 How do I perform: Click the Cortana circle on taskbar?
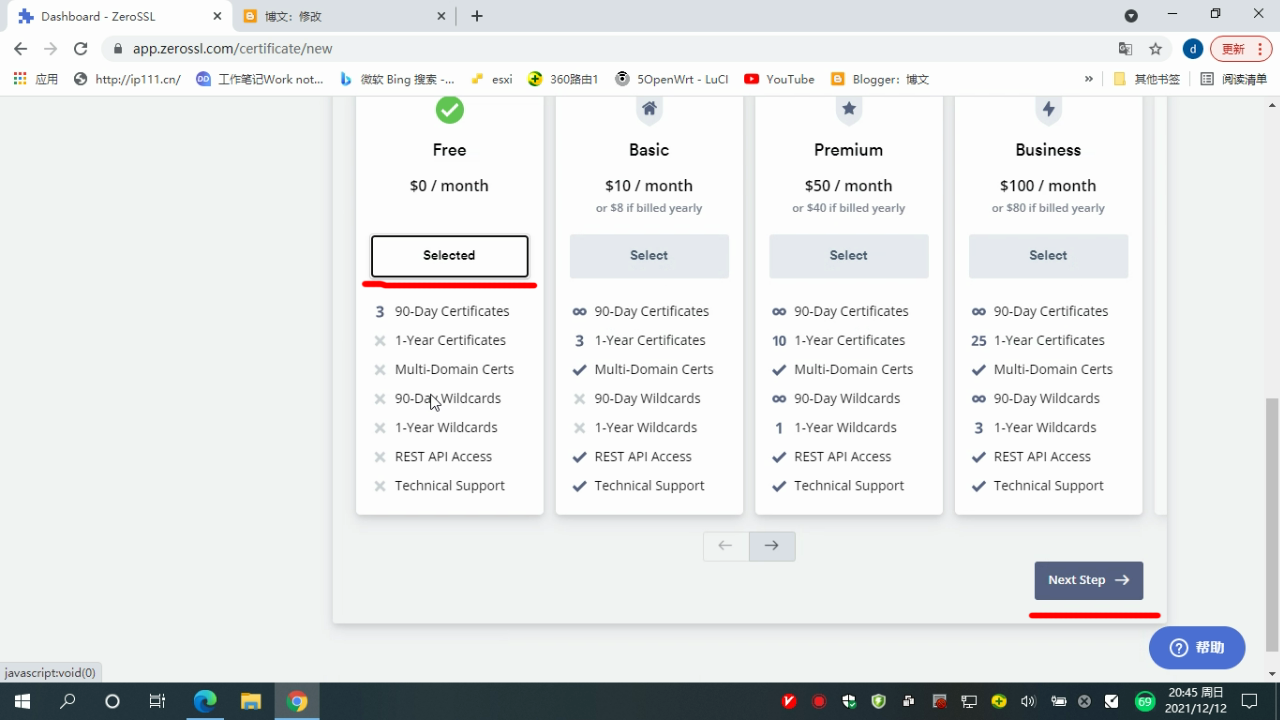point(112,701)
